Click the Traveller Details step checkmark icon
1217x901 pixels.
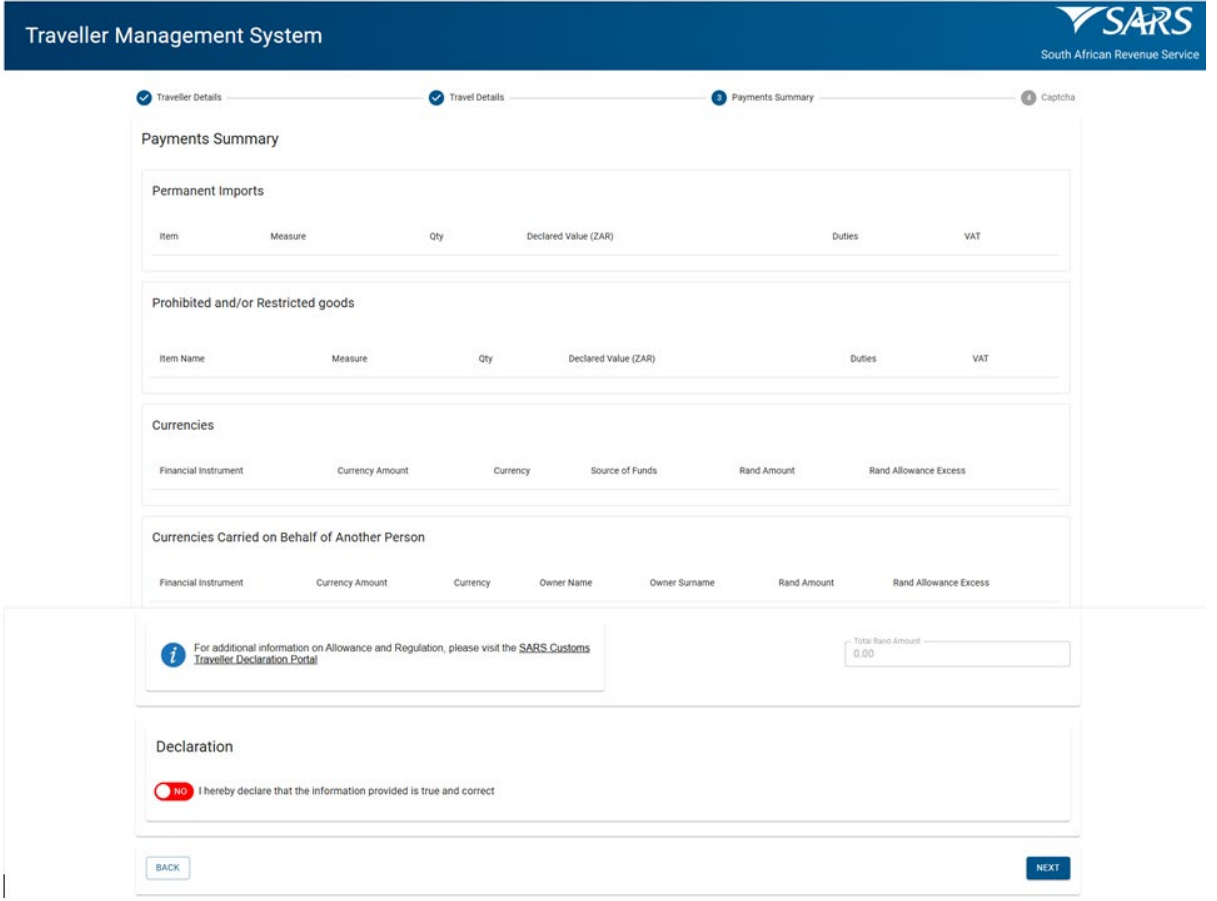144,98
